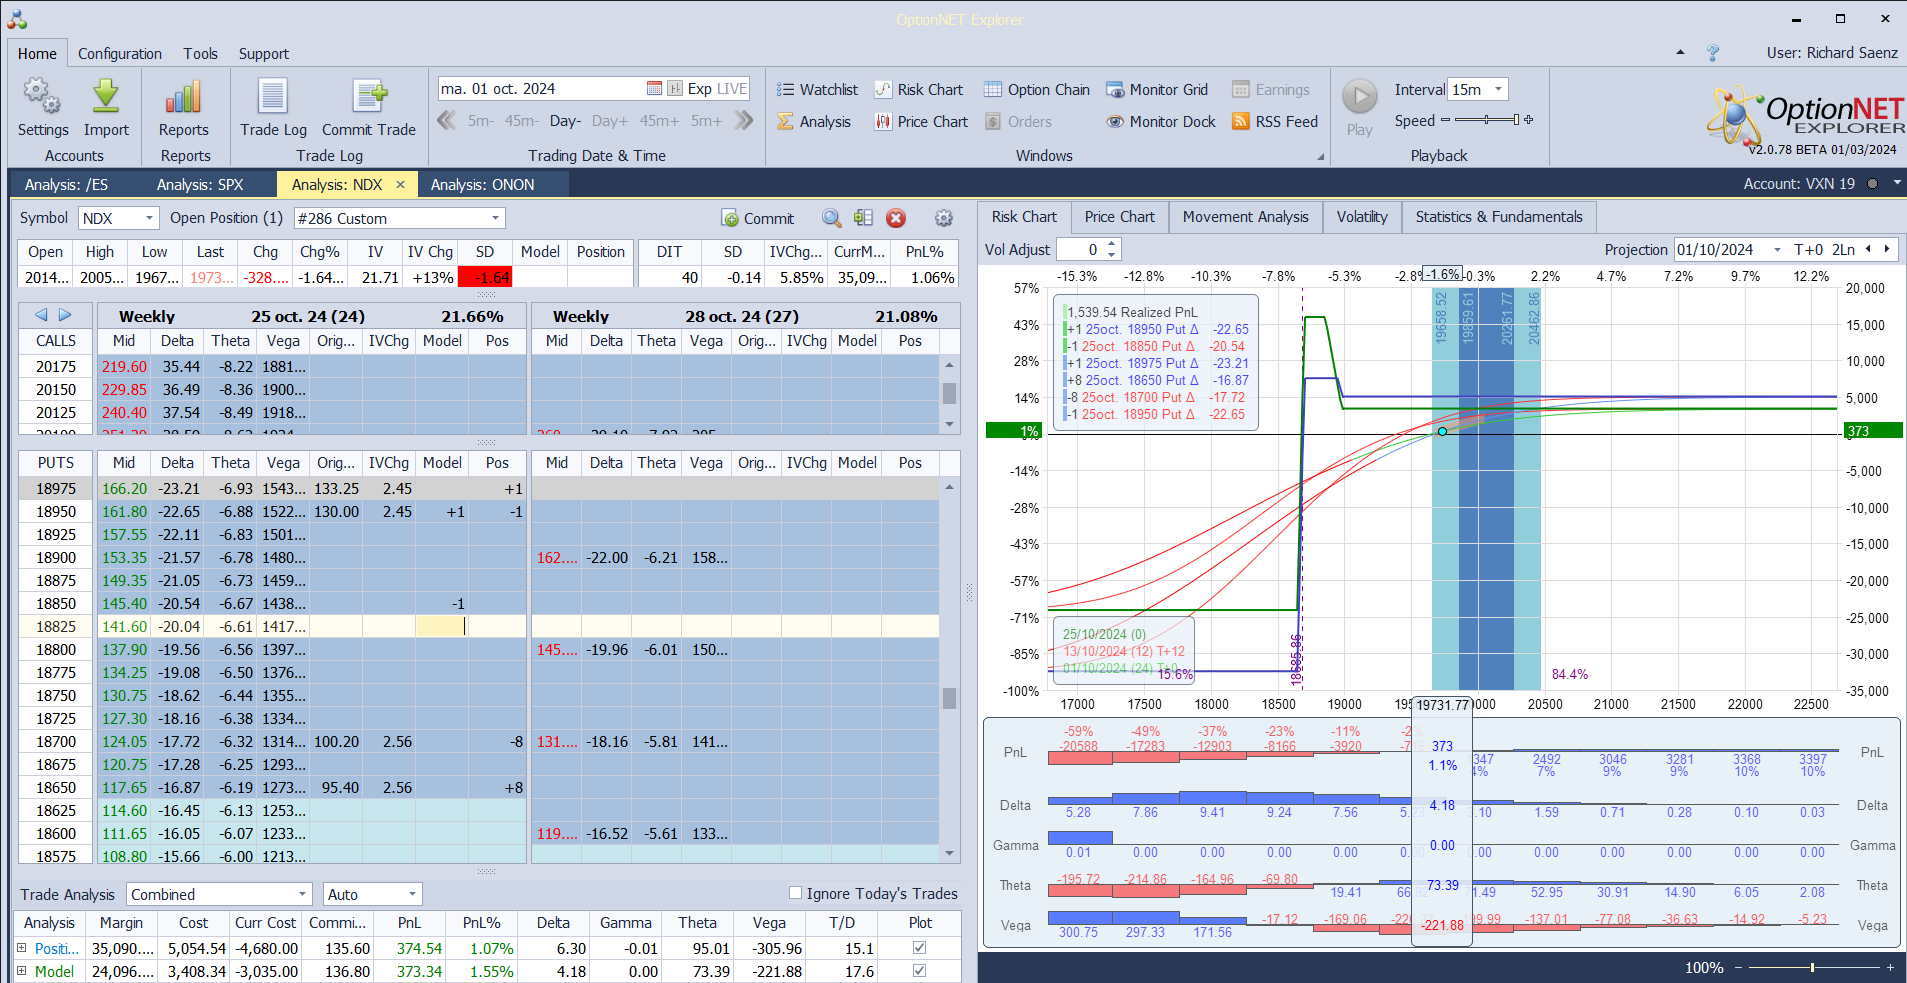Adjust the playback Speed slider

pyautogui.click(x=1487, y=120)
